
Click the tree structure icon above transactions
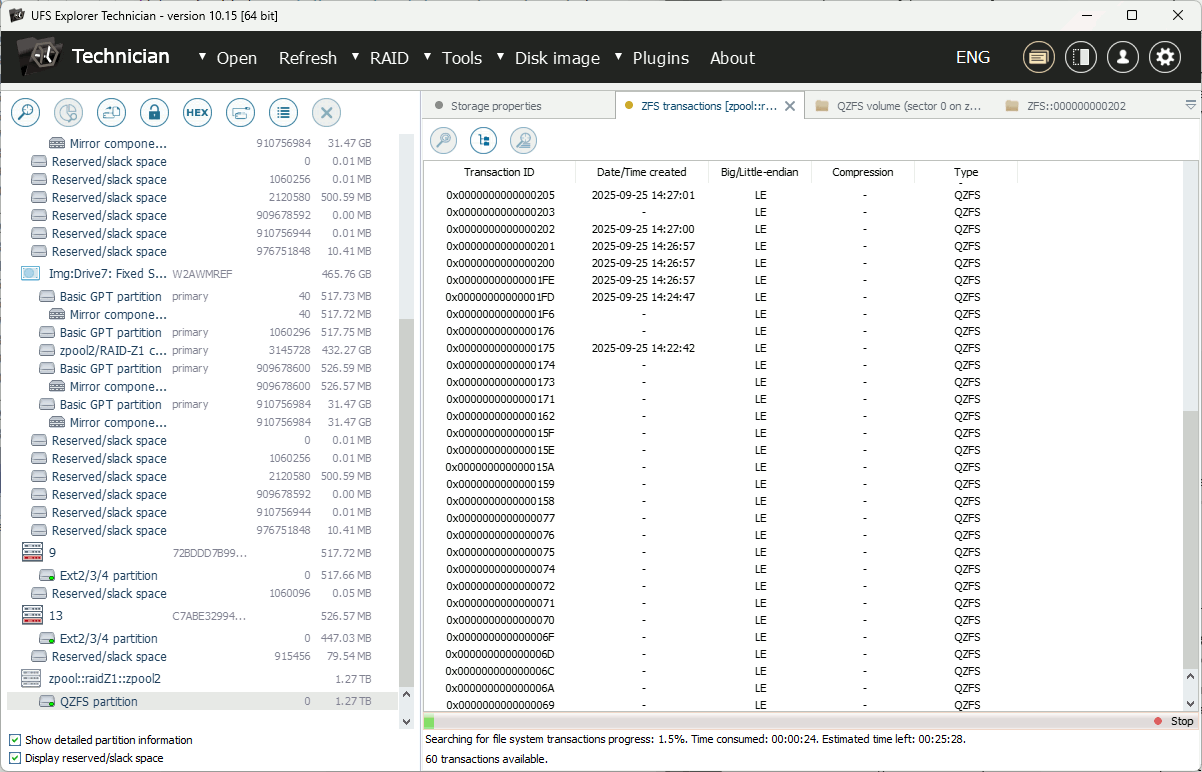pos(483,140)
